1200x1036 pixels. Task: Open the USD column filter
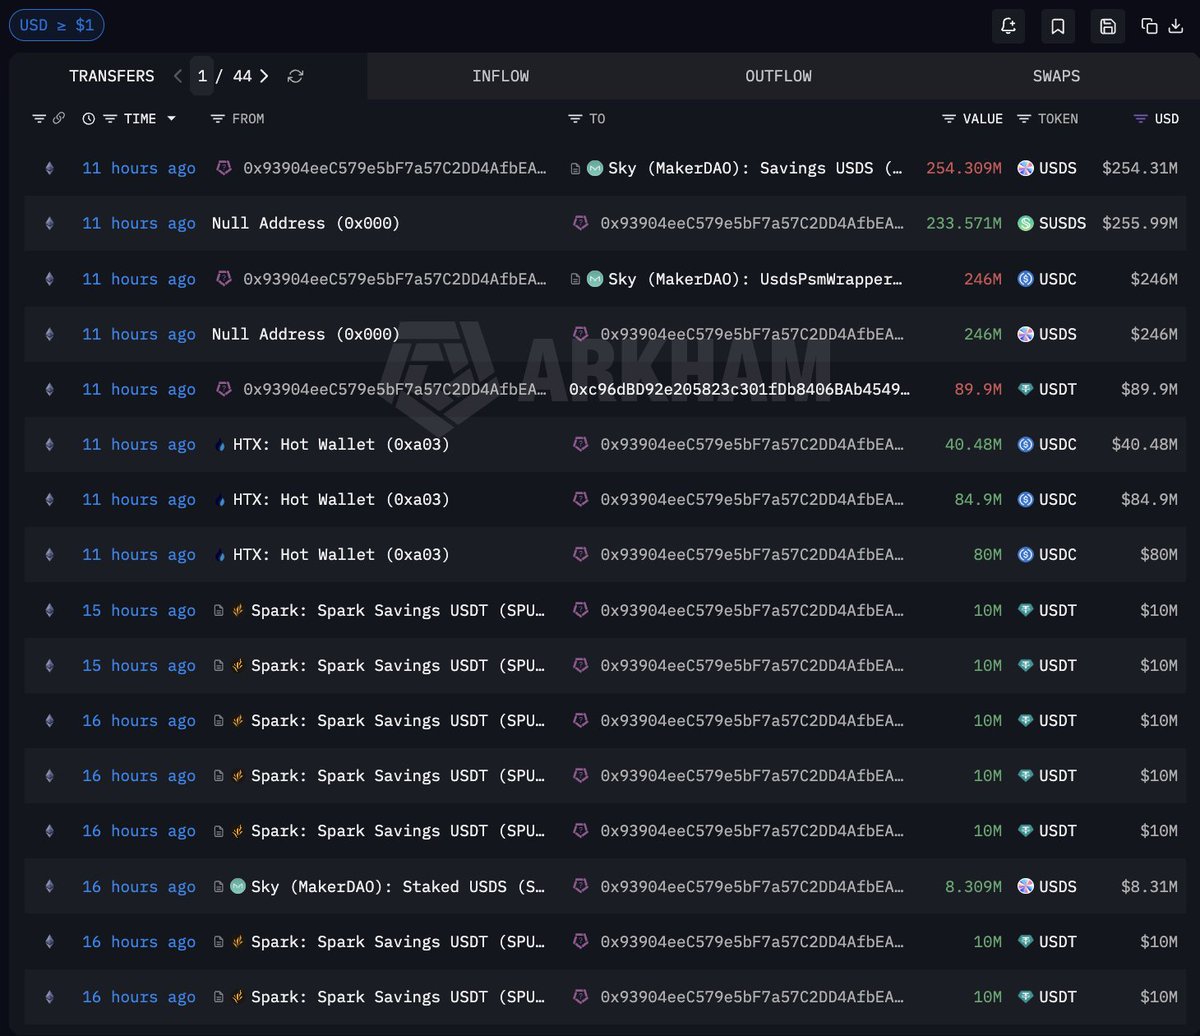click(1141, 118)
